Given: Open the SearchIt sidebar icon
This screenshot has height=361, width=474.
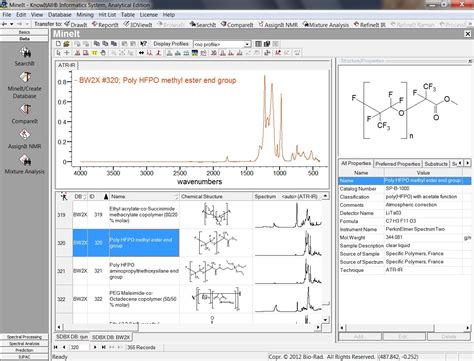Looking at the screenshot, I should click(25, 52).
